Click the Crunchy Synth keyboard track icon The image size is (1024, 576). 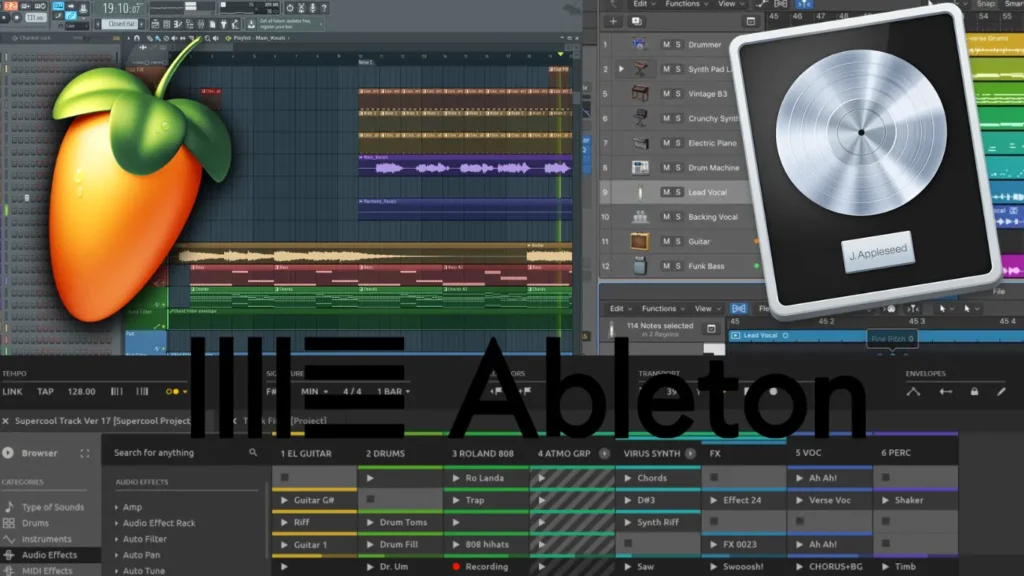click(x=640, y=118)
